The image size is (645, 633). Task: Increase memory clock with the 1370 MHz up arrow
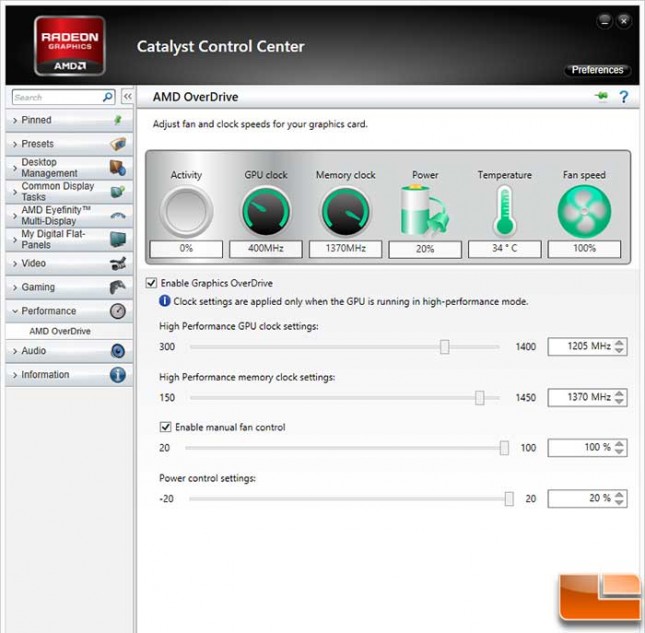(x=619, y=393)
